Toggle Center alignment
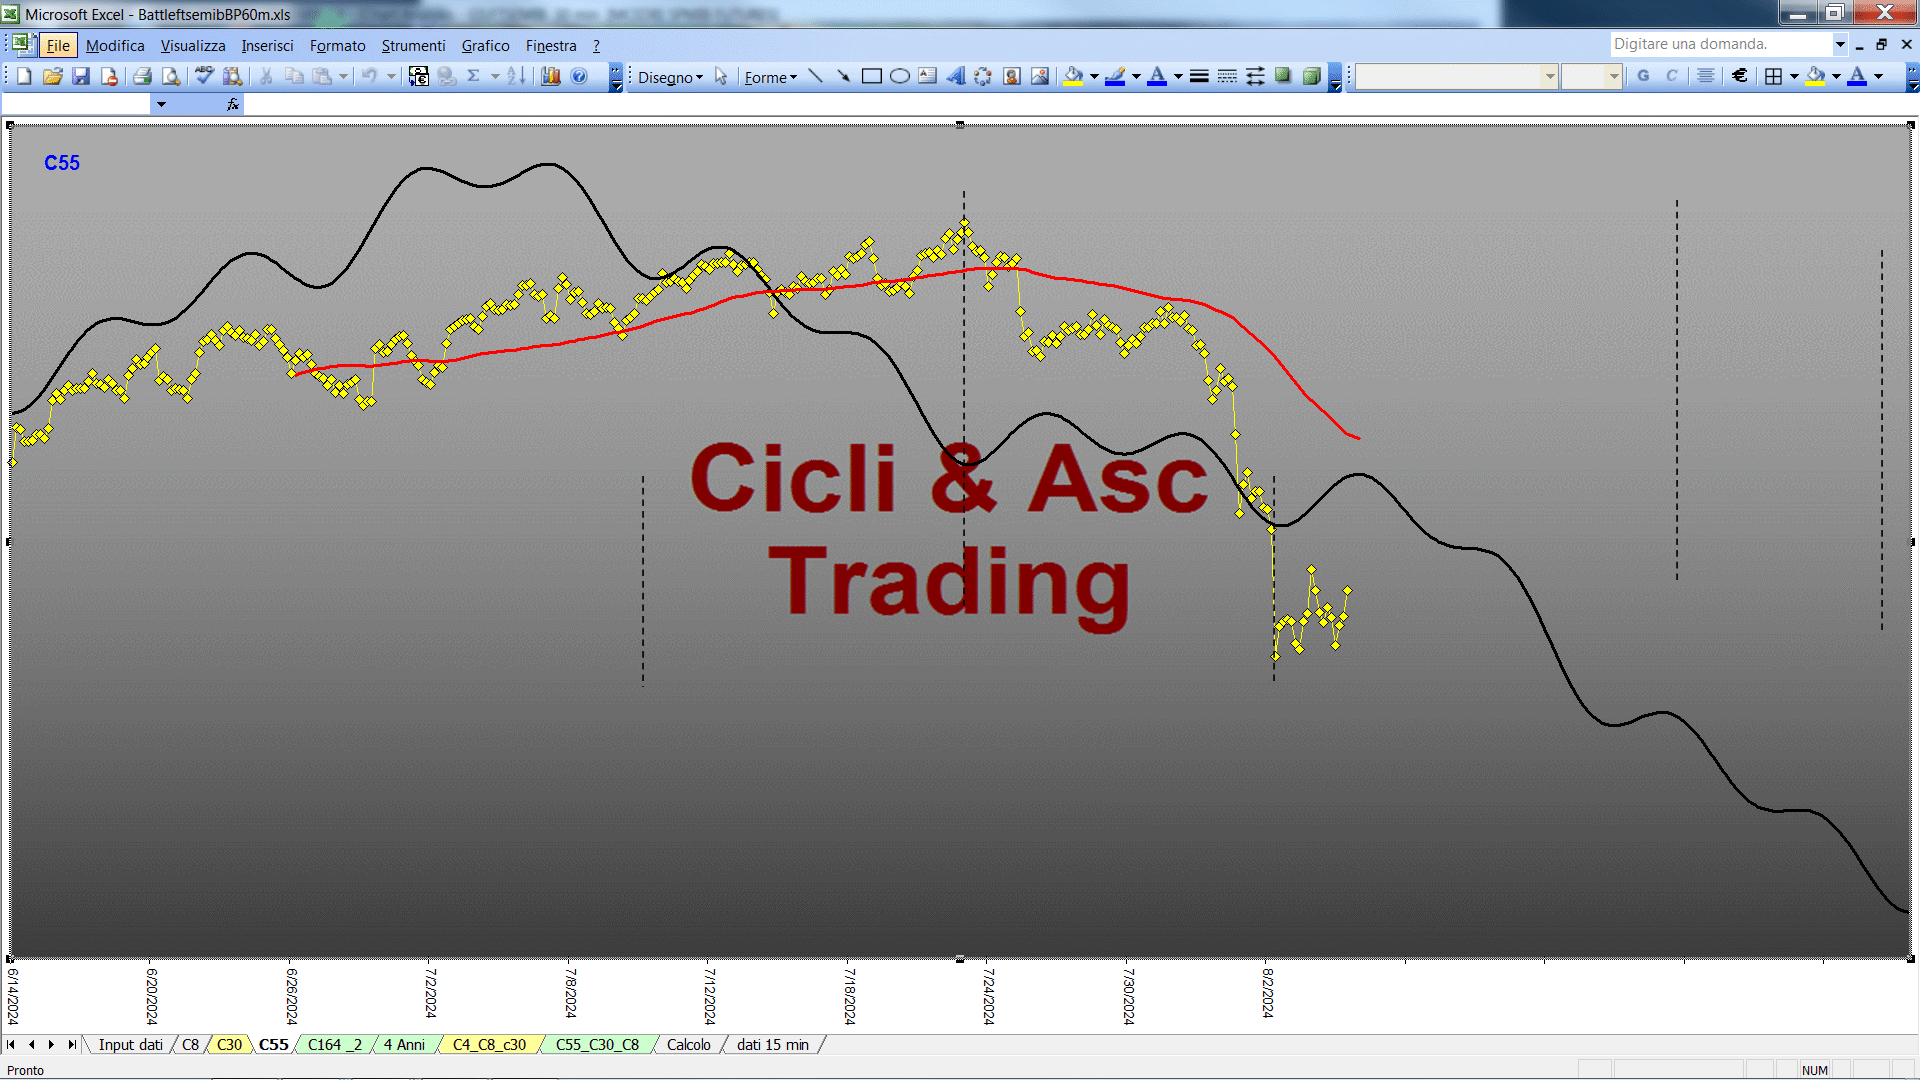1920x1080 pixels. pos(1706,76)
